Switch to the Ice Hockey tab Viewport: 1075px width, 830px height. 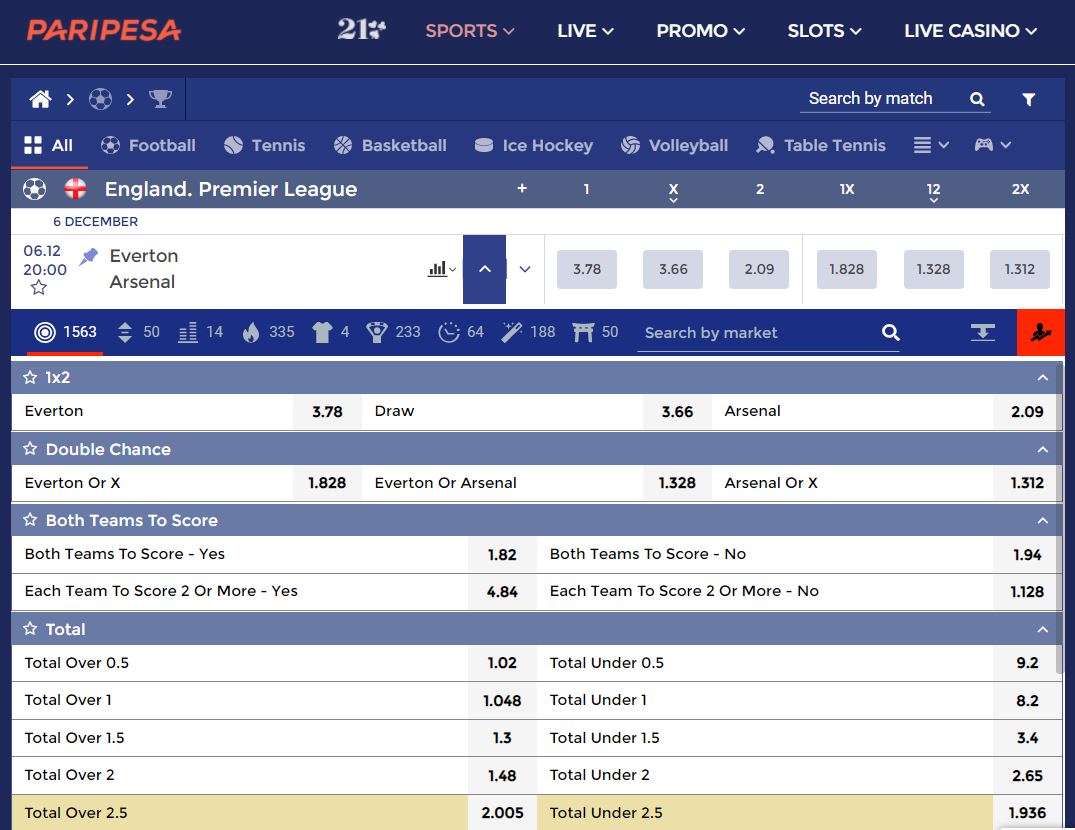[533, 145]
